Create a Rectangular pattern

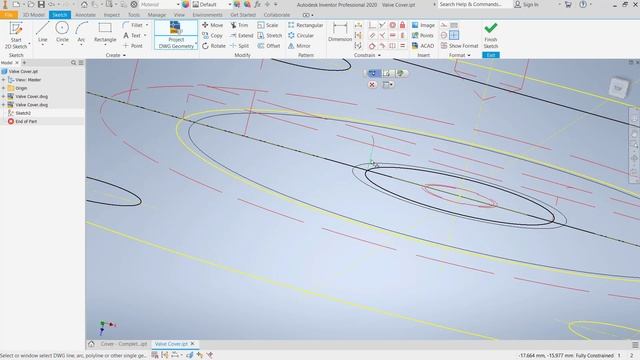click(x=305, y=25)
